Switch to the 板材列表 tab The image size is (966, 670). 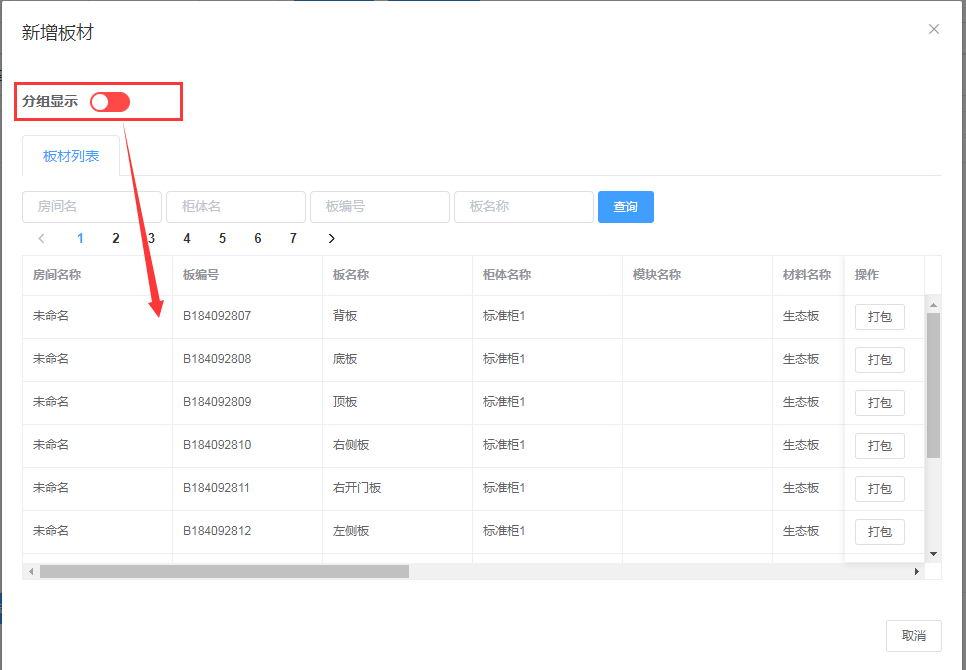[71, 156]
